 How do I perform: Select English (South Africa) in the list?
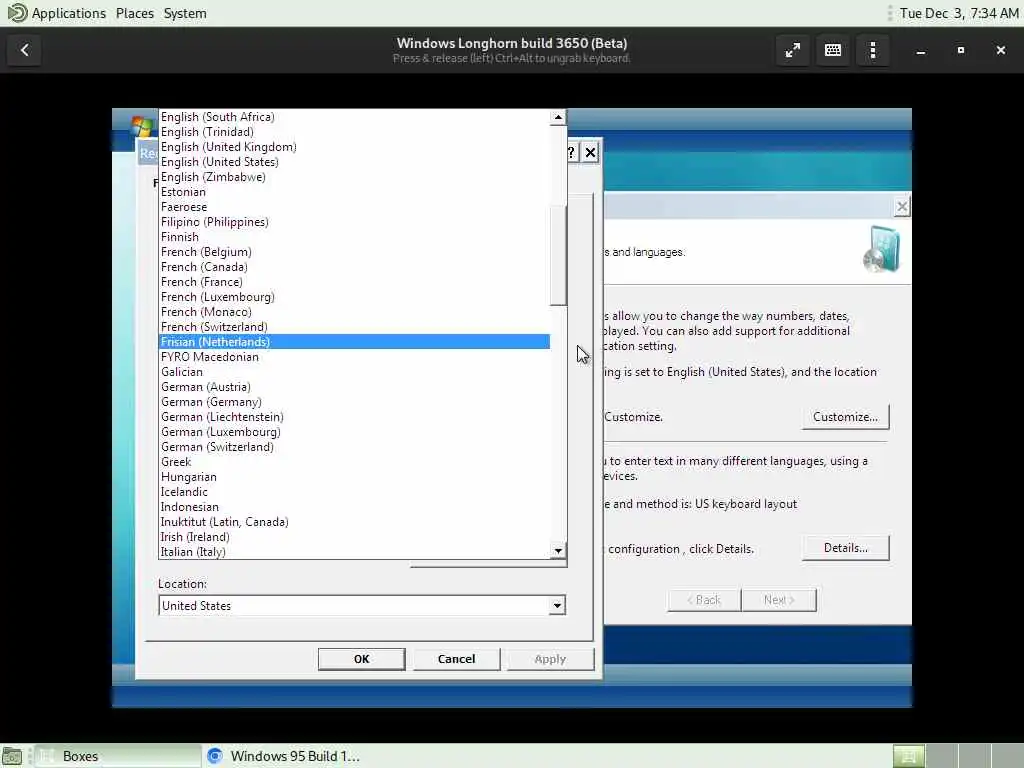[x=355, y=117]
